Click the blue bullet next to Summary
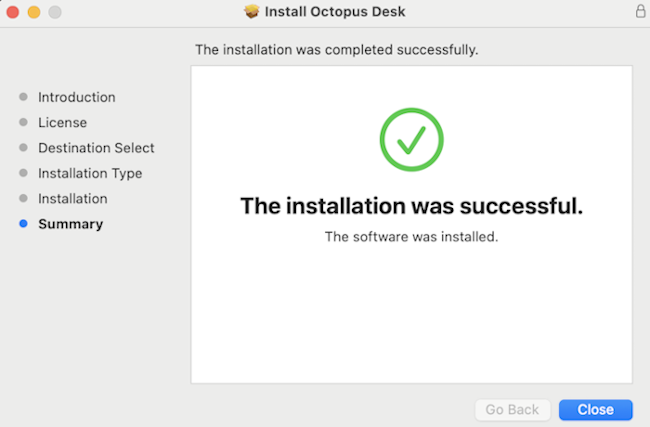650x427 pixels. (x=24, y=224)
